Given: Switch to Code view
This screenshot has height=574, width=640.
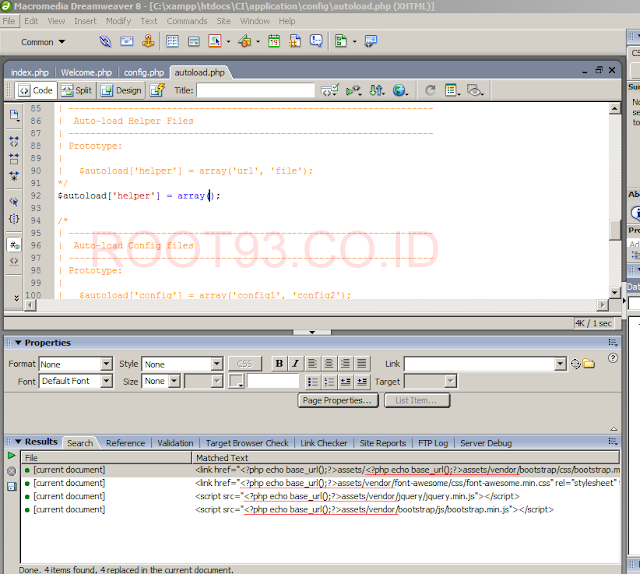Looking at the screenshot, I should tap(36, 91).
